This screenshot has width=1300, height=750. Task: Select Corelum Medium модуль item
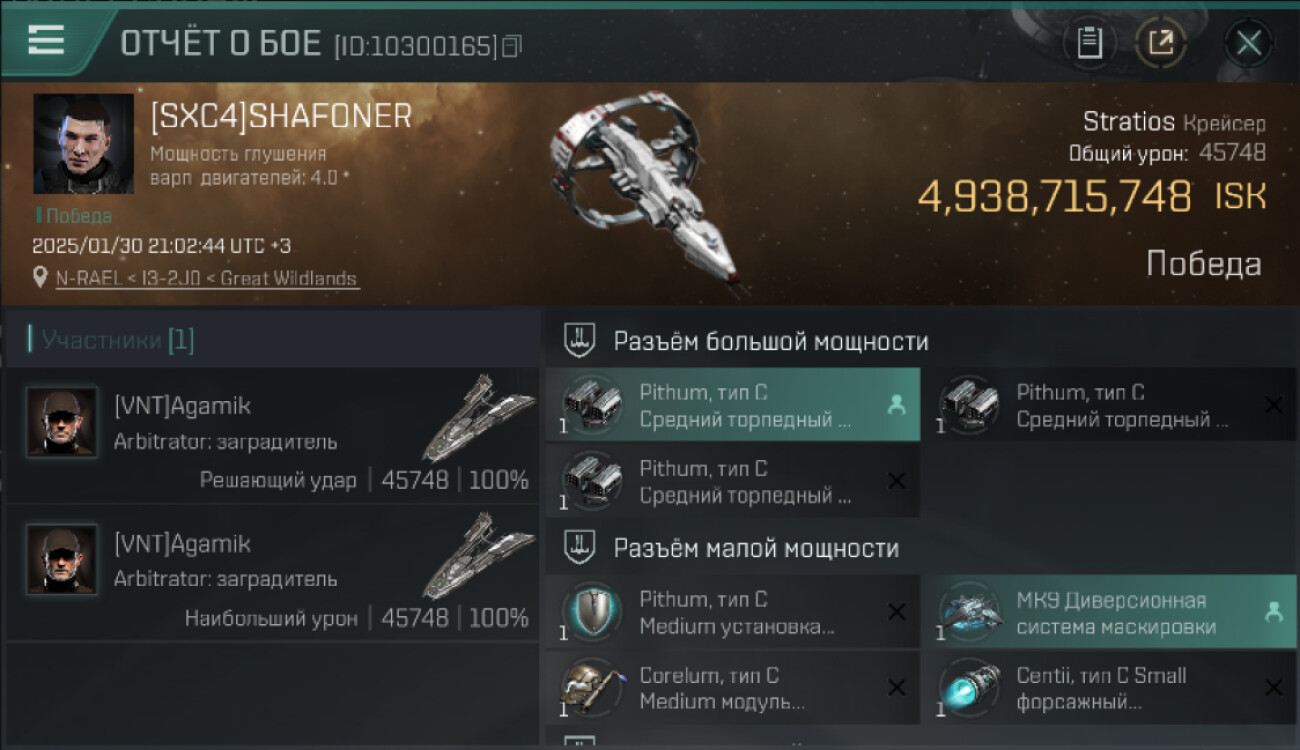point(733,688)
